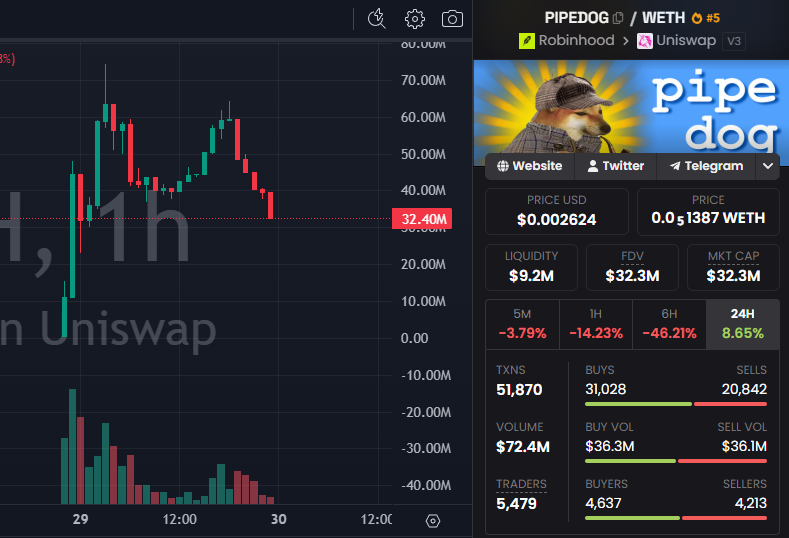
Task: Click the Robinhood chain icon
Action: (527, 41)
